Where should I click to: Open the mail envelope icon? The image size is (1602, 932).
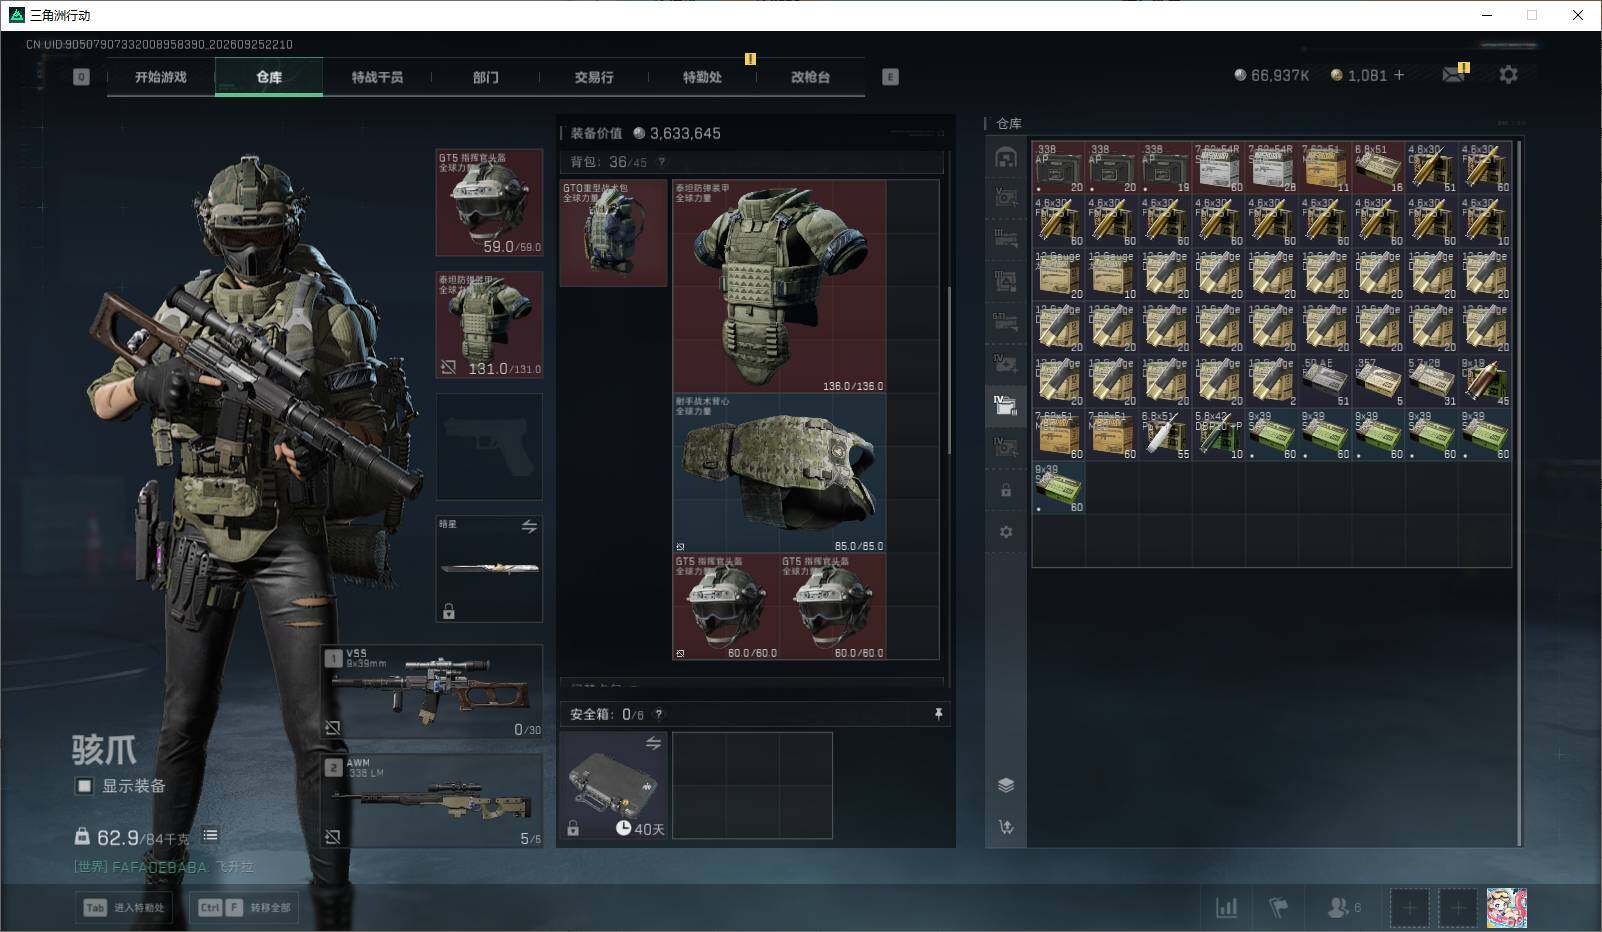(x=1453, y=75)
